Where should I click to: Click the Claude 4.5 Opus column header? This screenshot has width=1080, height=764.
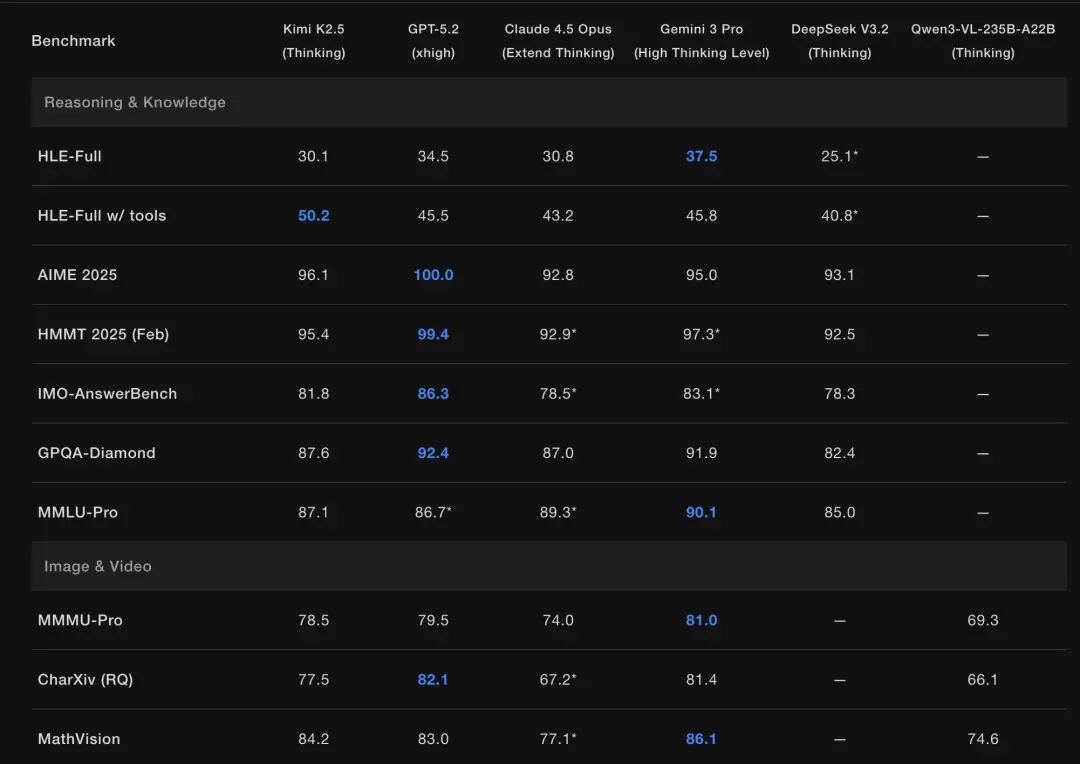(558, 41)
